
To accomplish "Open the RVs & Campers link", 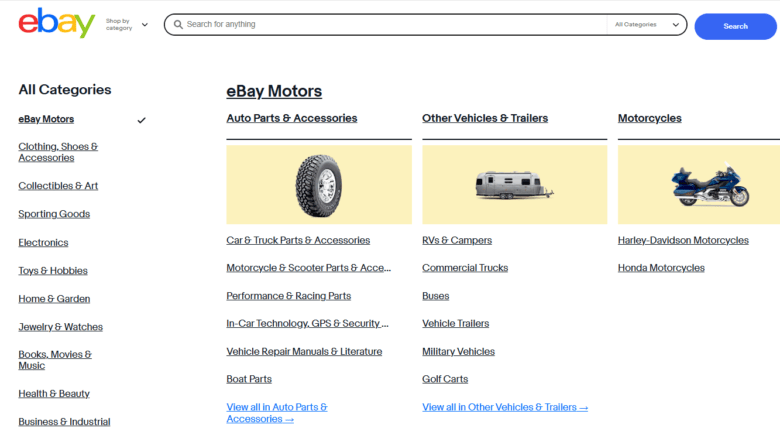I will (x=457, y=240).
